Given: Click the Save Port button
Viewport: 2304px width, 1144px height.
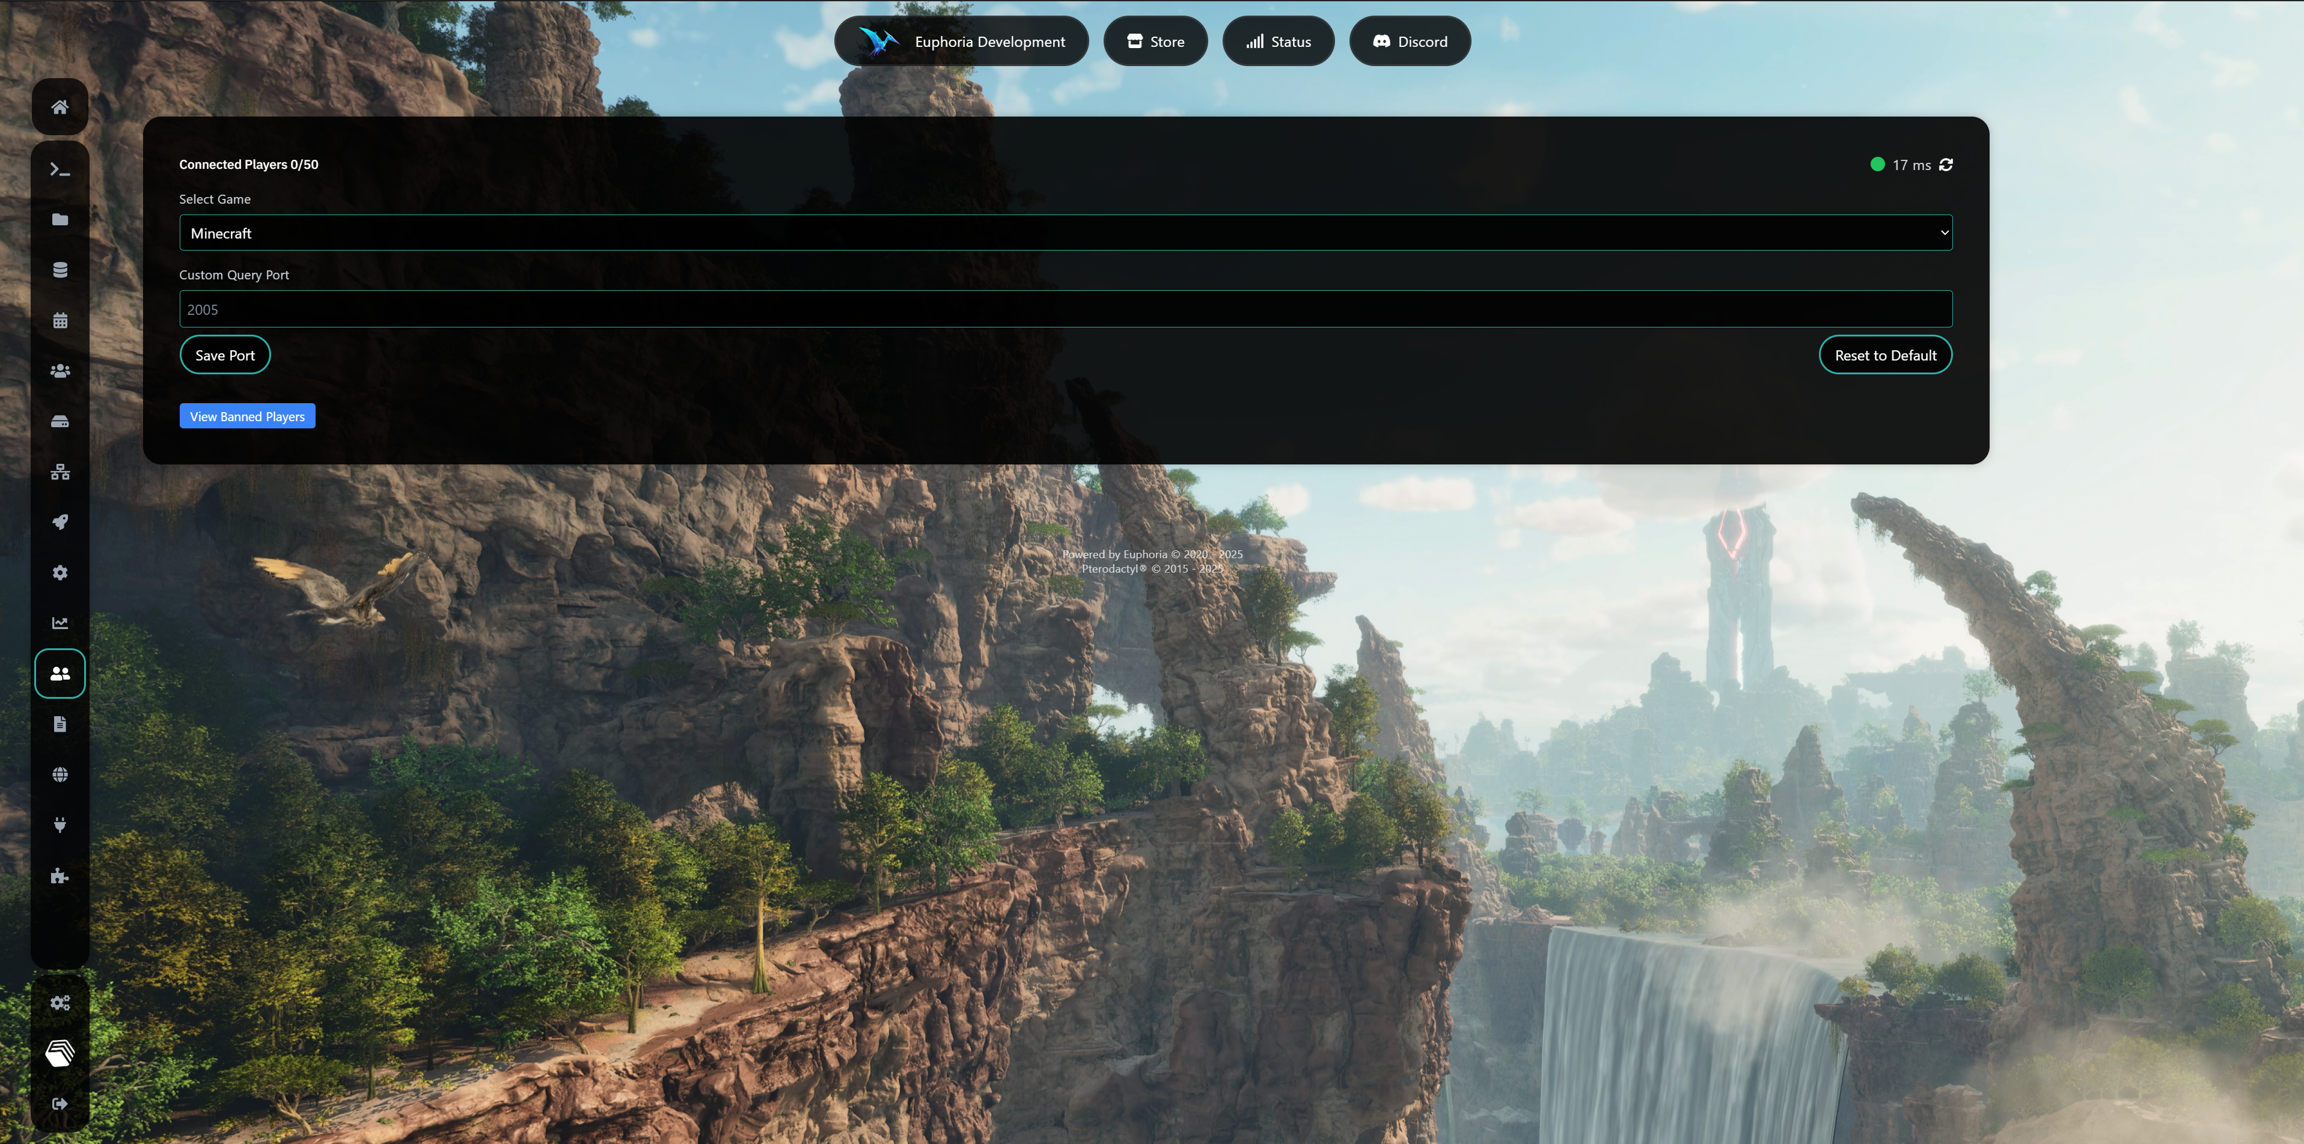Looking at the screenshot, I should [x=225, y=354].
